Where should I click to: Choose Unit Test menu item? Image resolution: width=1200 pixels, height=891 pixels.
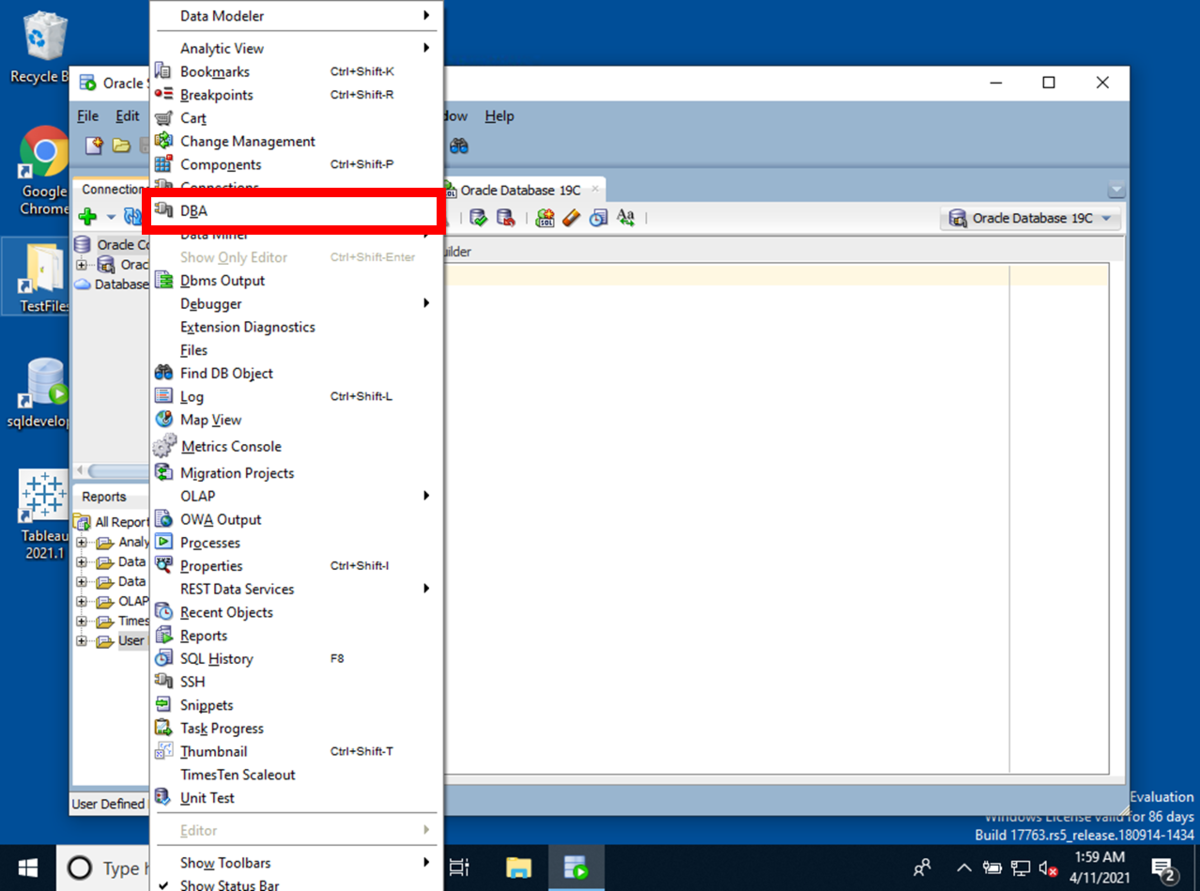(x=296, y=798)
